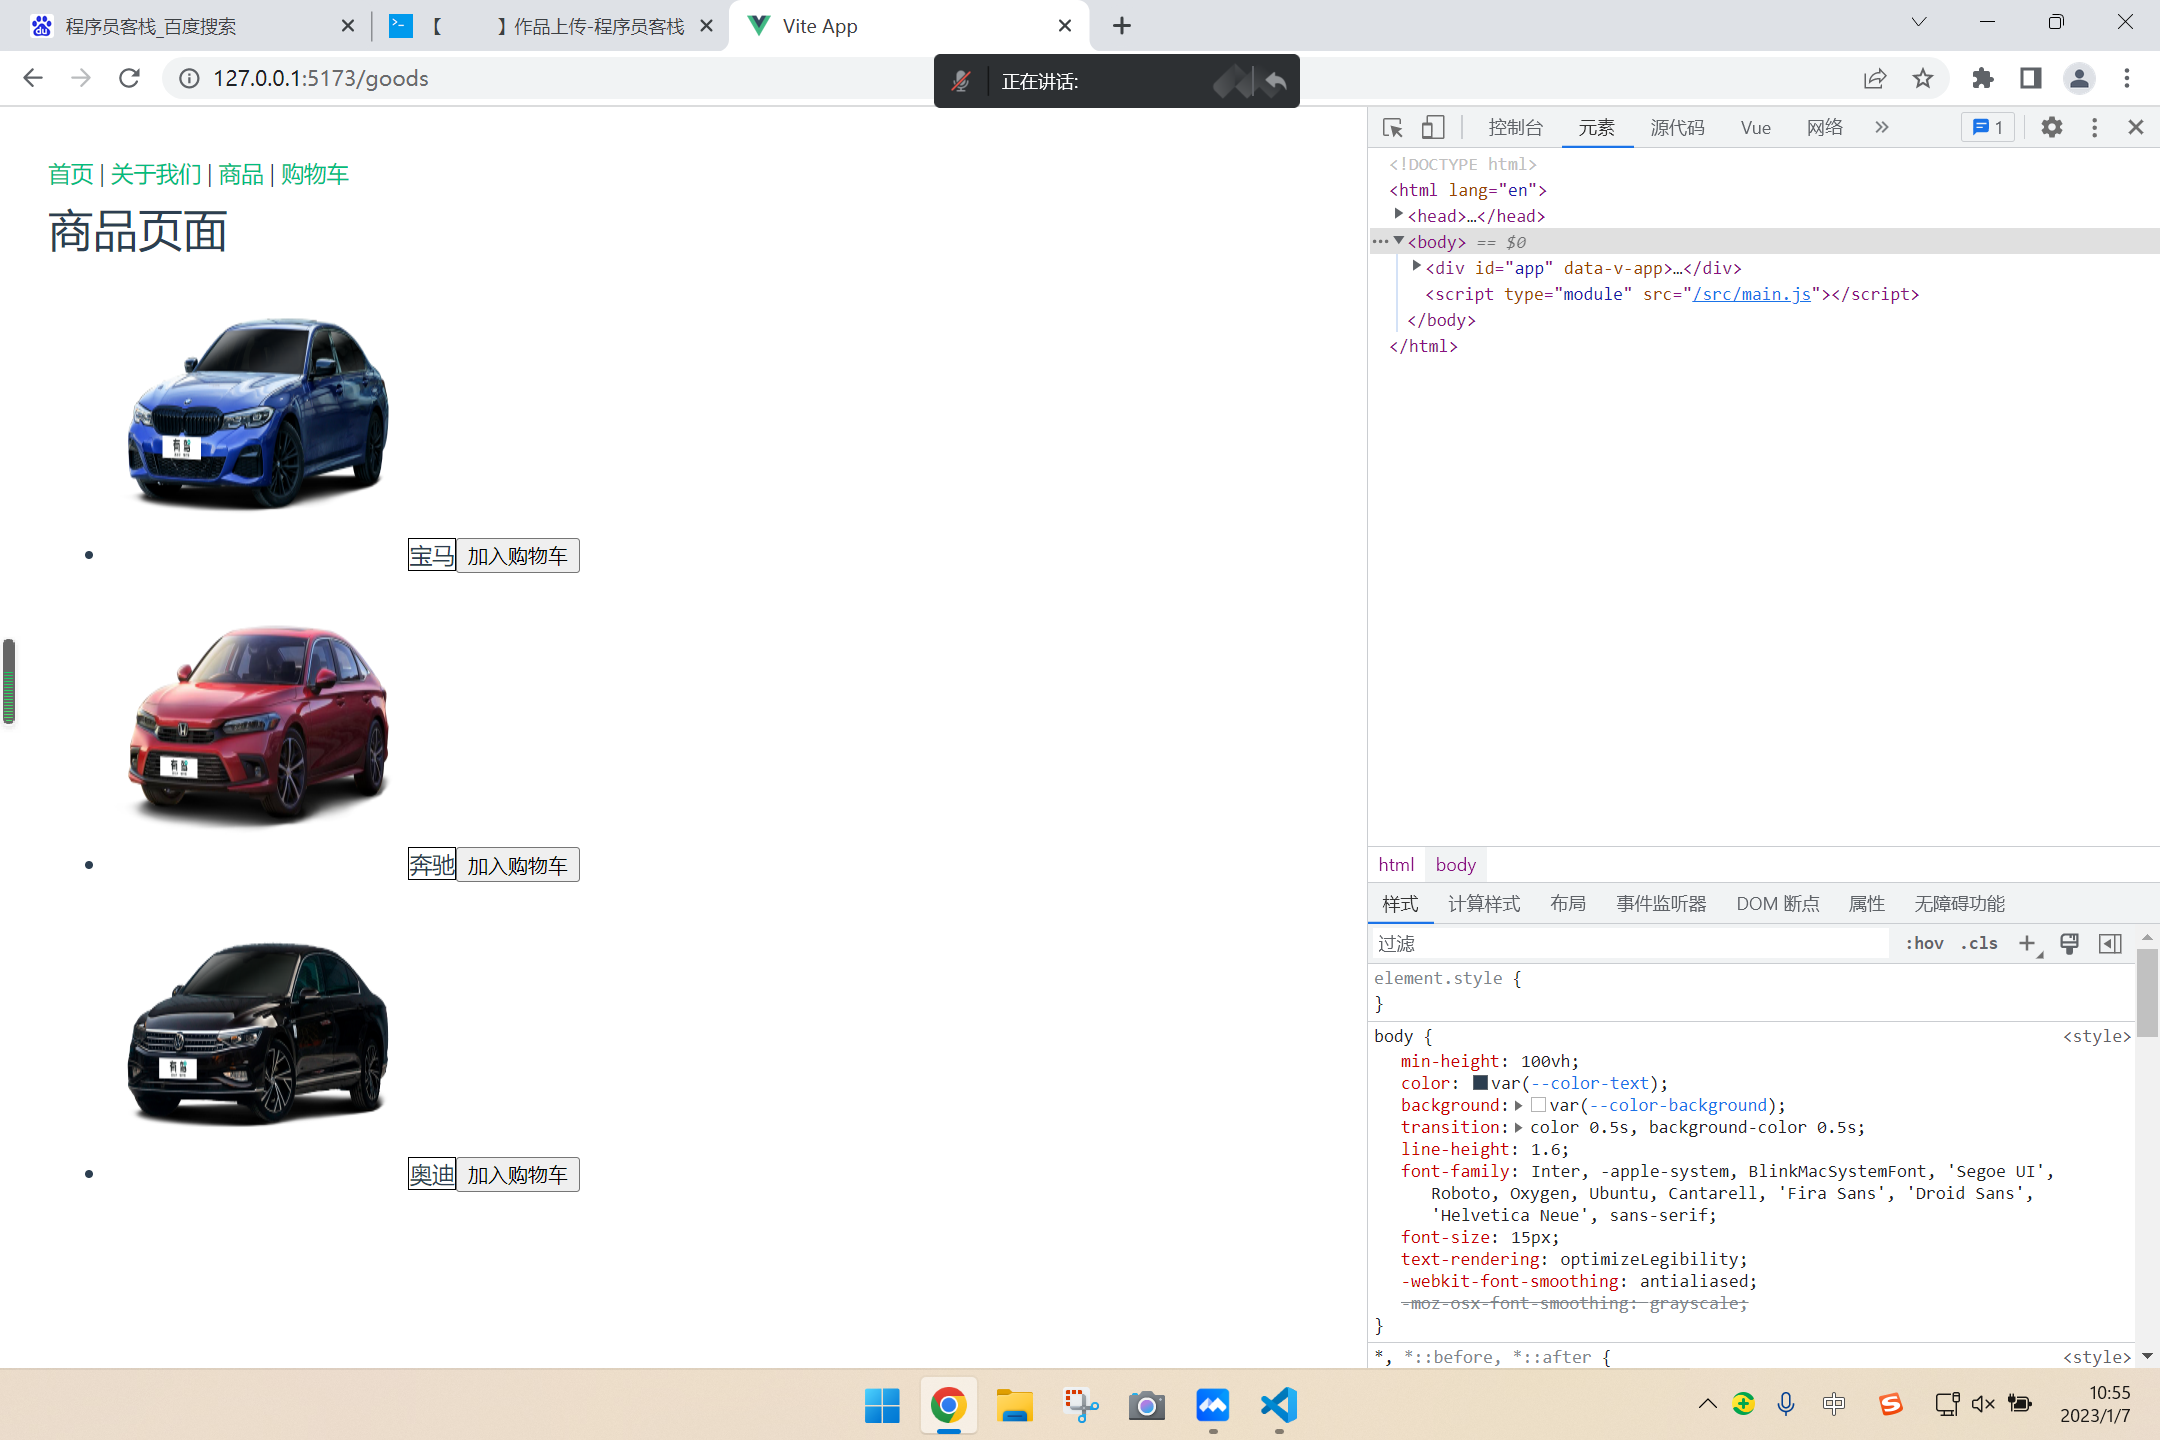Select html in the breadcrumb bar
This screenshot has height=1440, width=2160.
1396,865
